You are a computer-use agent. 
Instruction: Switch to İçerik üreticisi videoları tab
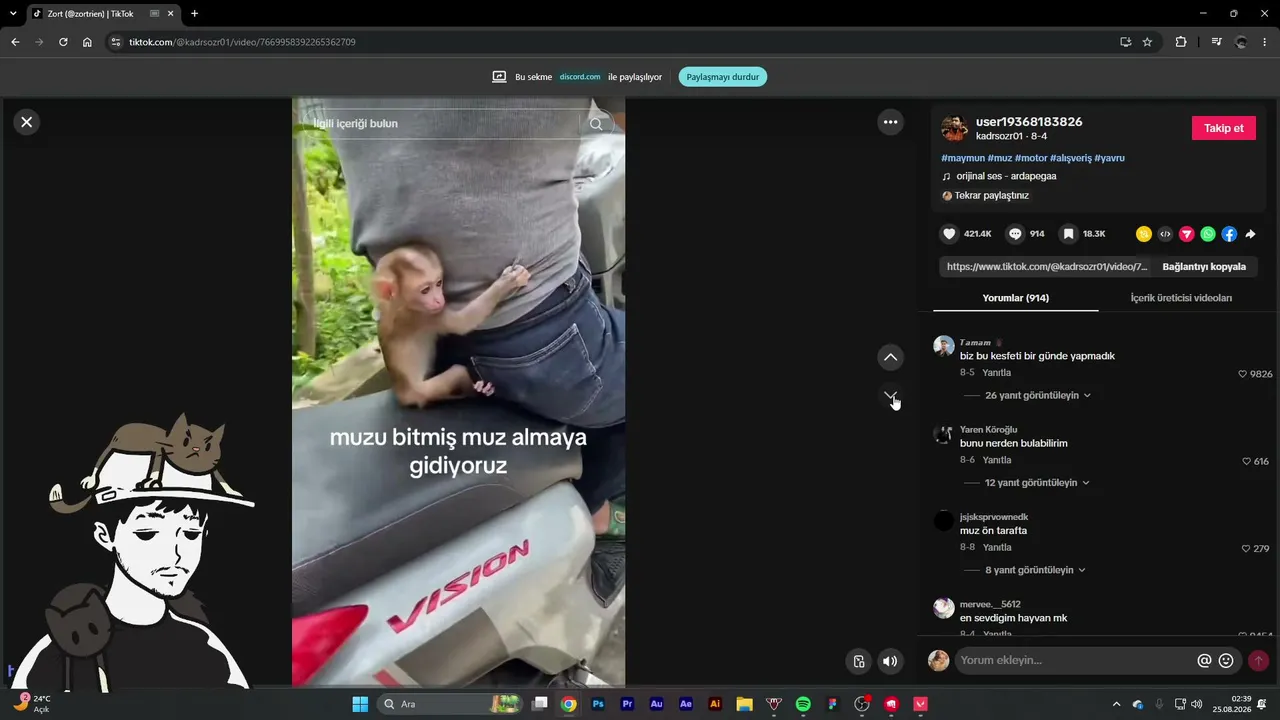coord(1181,298)
